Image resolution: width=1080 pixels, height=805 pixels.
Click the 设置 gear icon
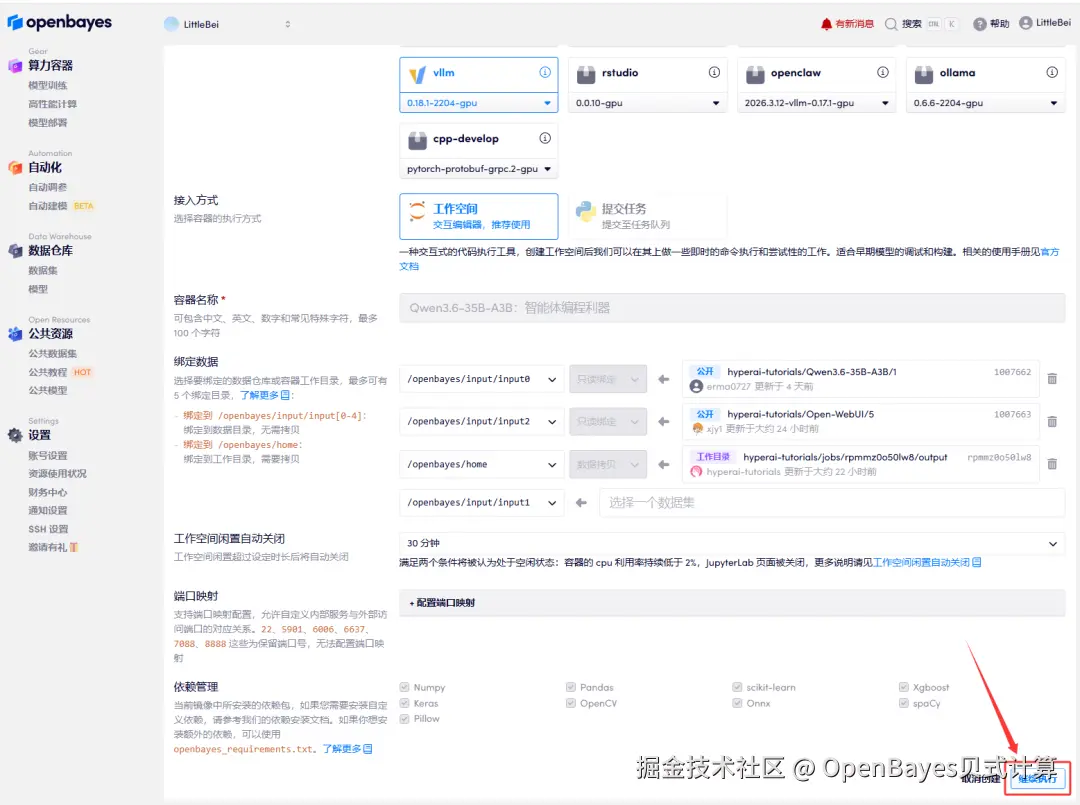pyautogui.click(x=15, y=435)
